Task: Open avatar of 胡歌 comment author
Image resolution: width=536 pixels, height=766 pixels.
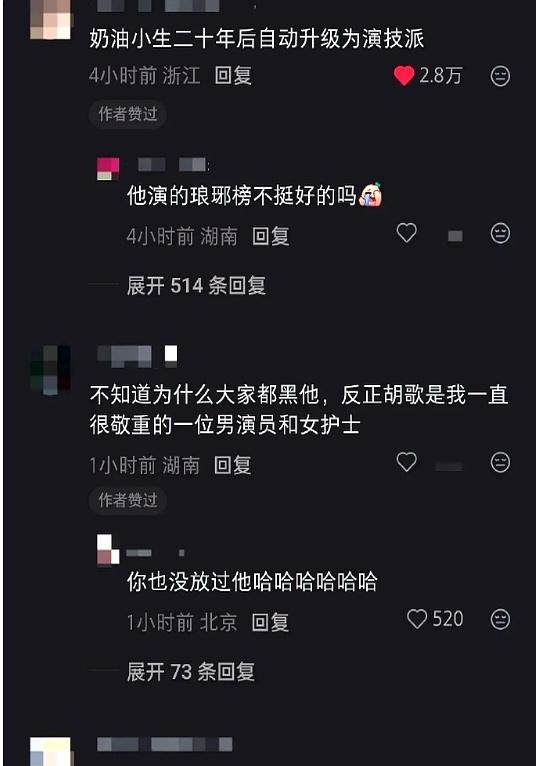Action: click(x=51, y=370)
